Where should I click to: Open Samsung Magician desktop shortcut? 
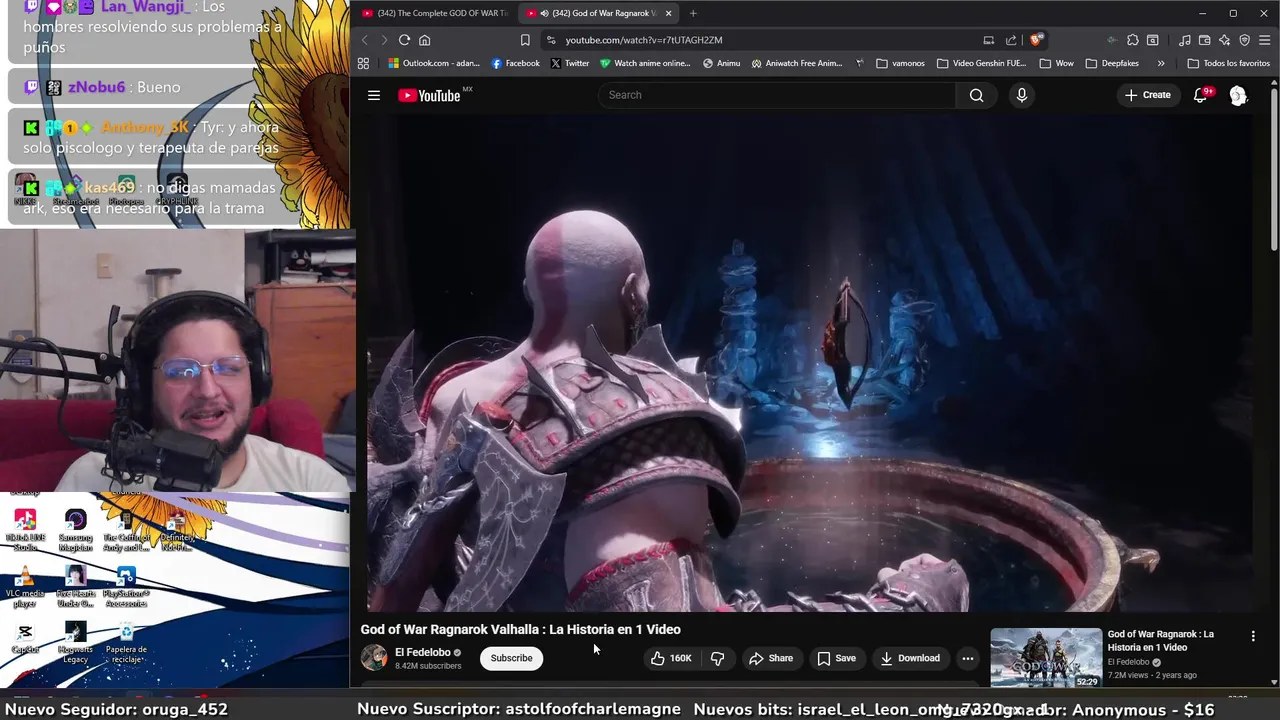(75, 530)
